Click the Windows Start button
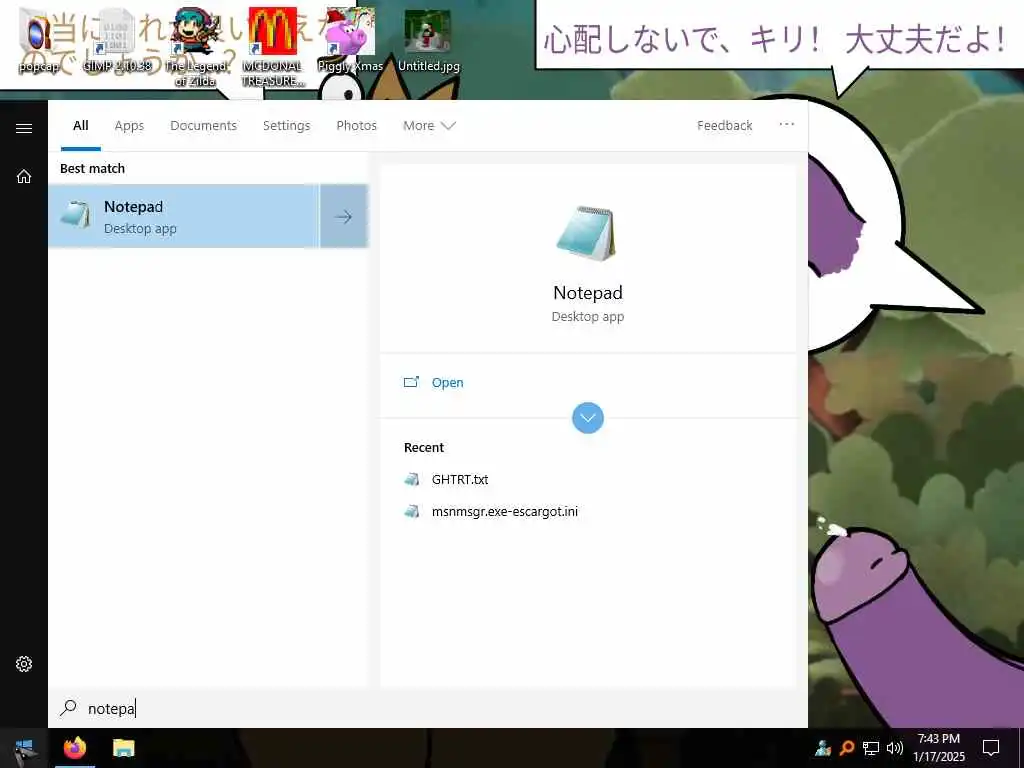1024x768 pixels. [24, 748]
